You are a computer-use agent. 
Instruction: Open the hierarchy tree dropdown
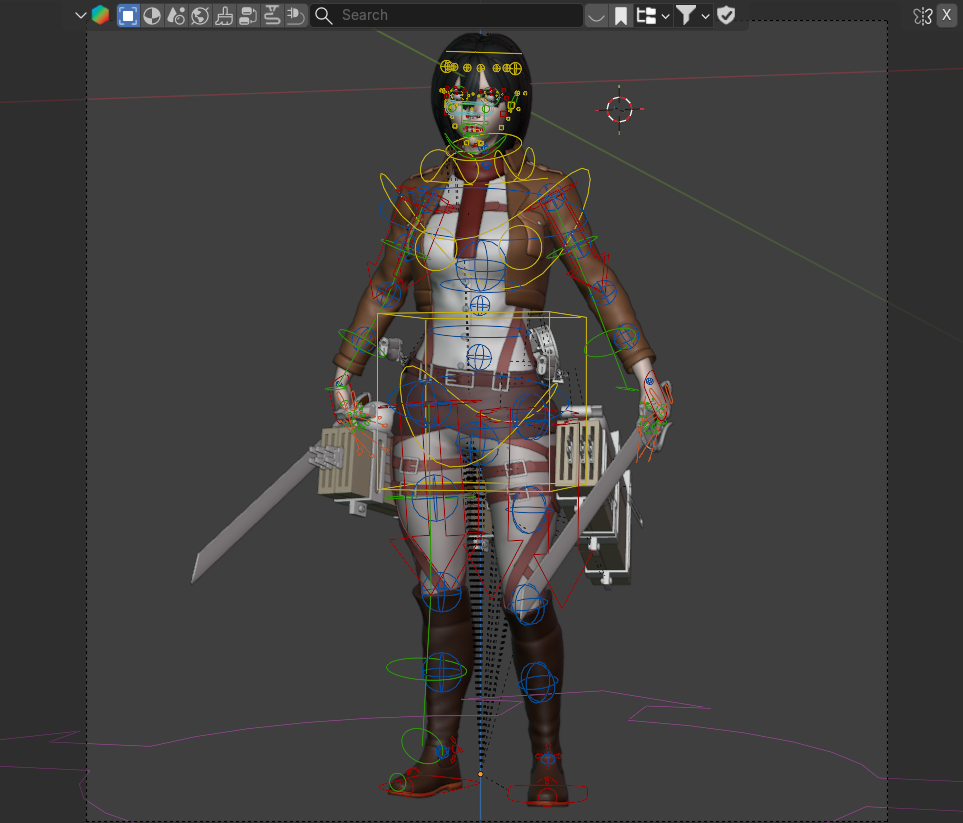click(652, 15)
